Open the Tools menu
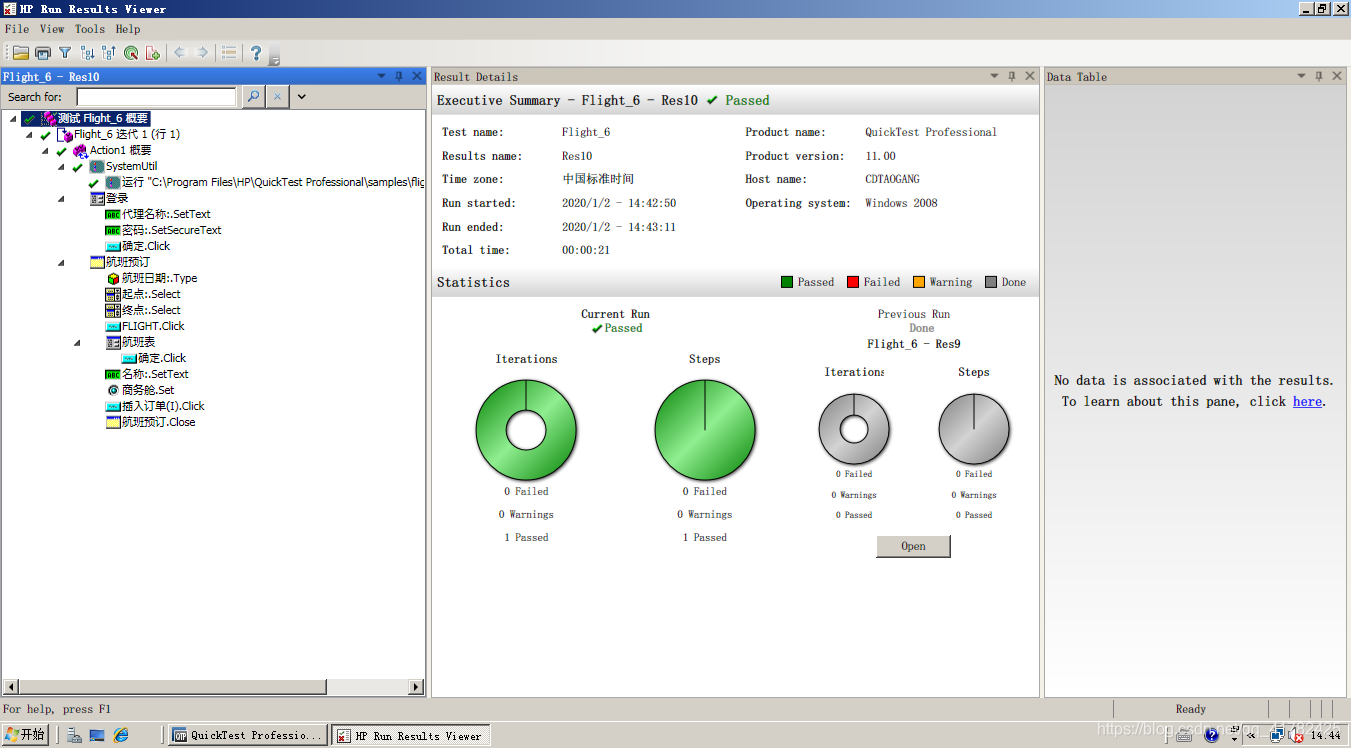The image size is (1351, 748). [x=90, y=29]
